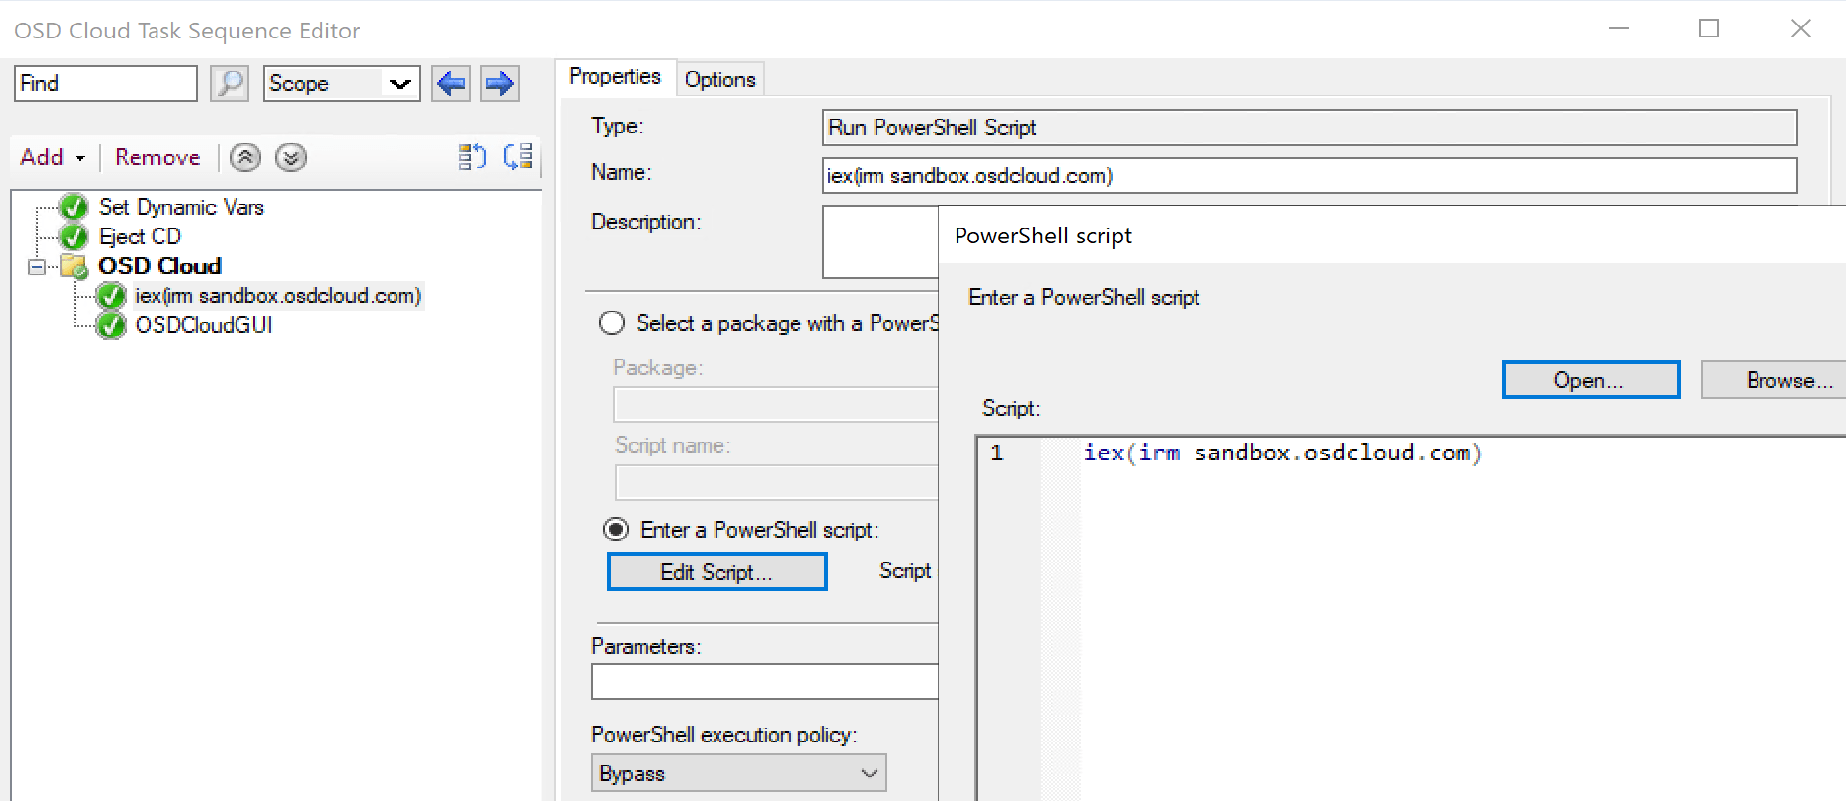Click the Open button in script dialog
1846x801 pixels.
(1590, 380)
